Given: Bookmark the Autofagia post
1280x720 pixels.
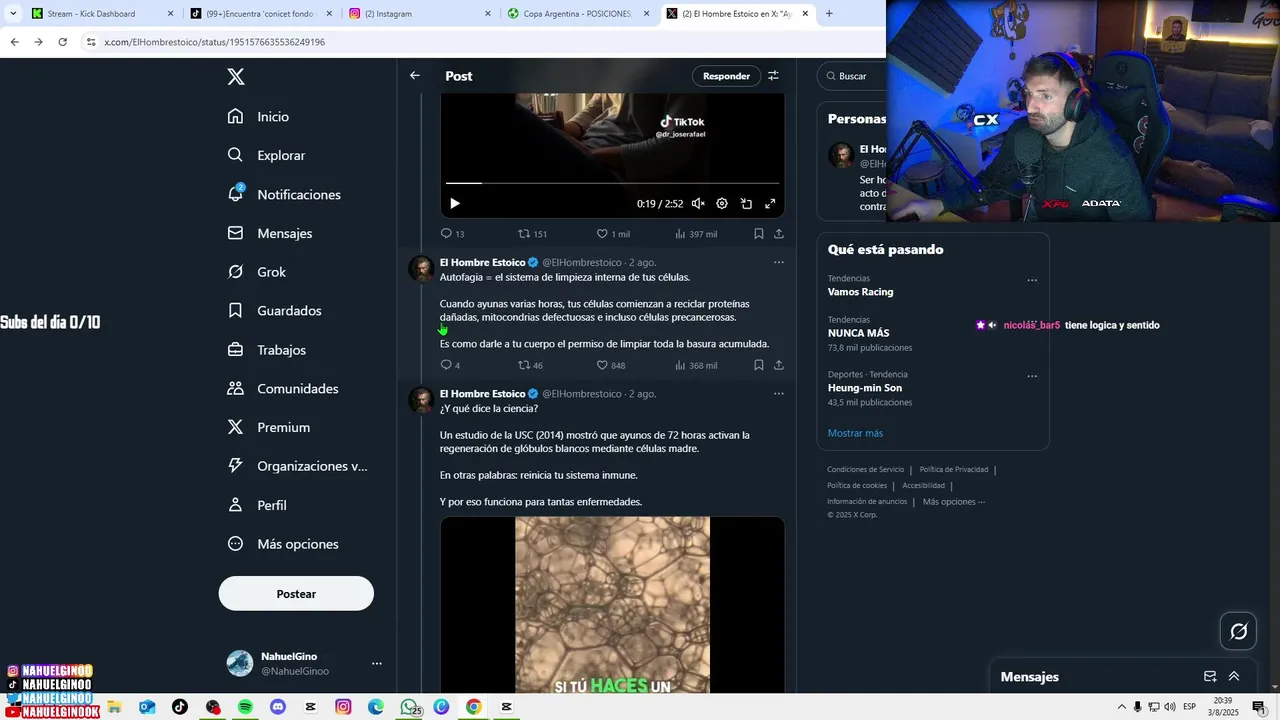Looking at the screenshot, I should point(759,365).
